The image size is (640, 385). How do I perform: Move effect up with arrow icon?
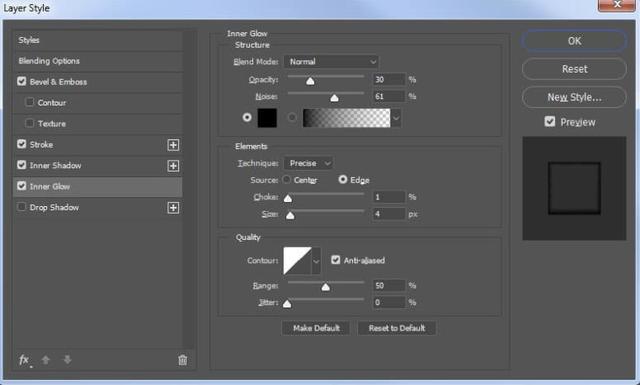(46, 360)
